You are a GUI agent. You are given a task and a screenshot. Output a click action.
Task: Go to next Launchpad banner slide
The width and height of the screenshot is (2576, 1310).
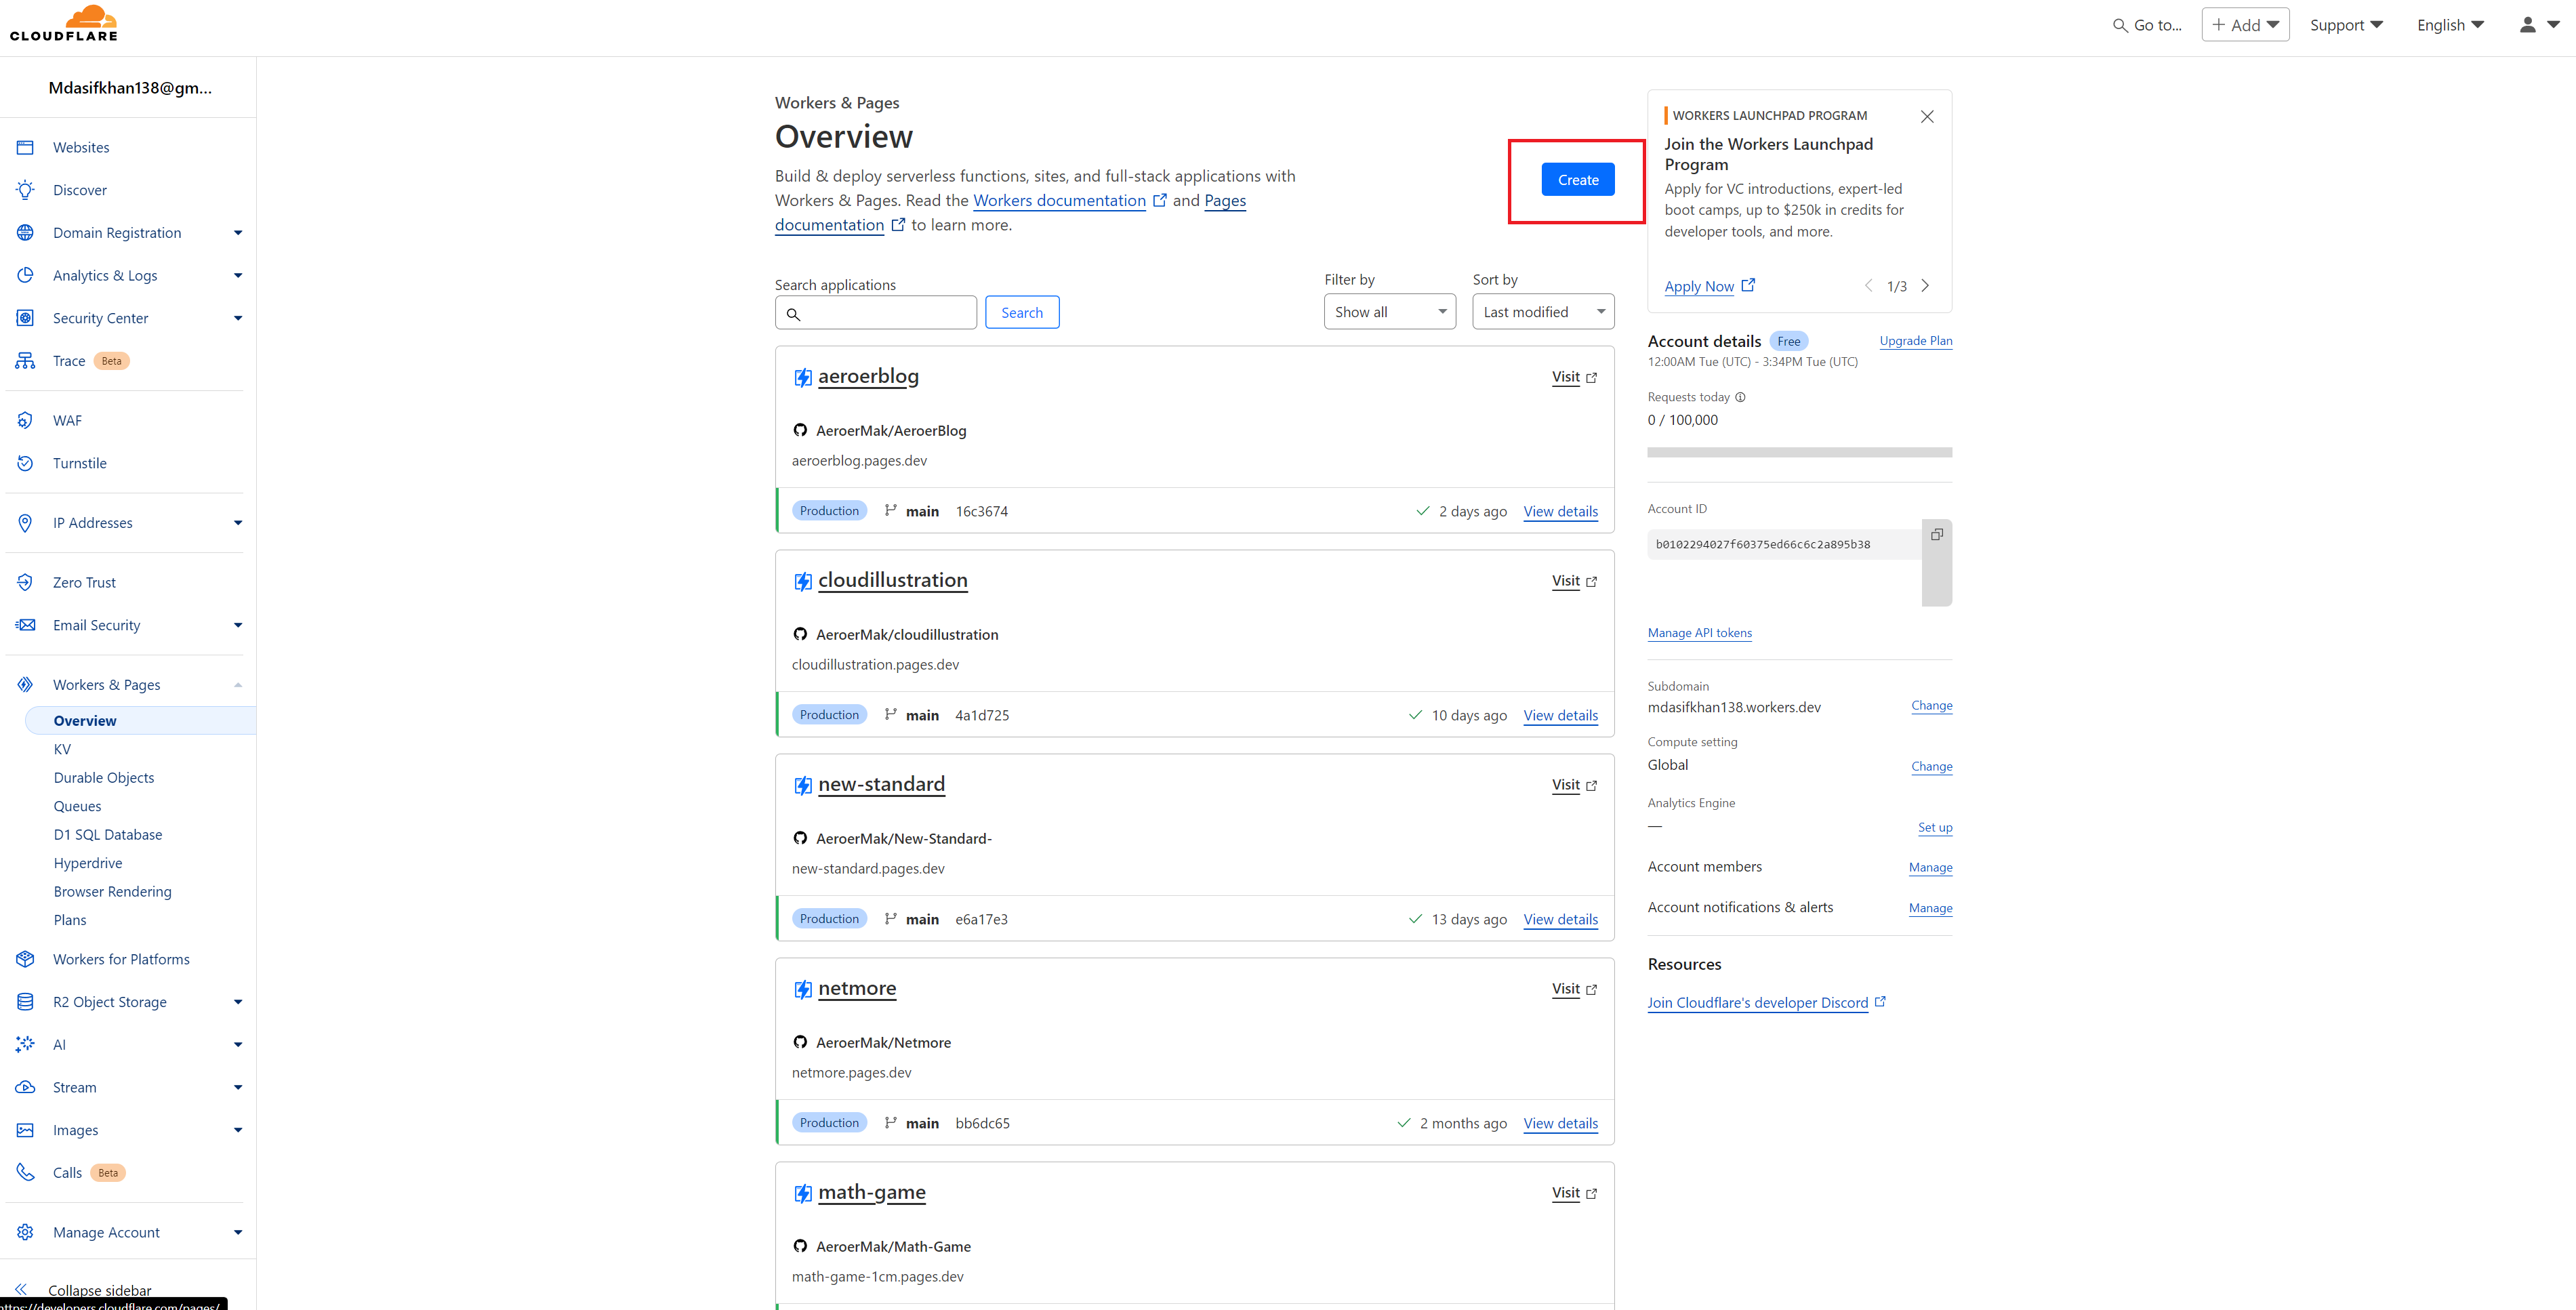pos(1925,286)
